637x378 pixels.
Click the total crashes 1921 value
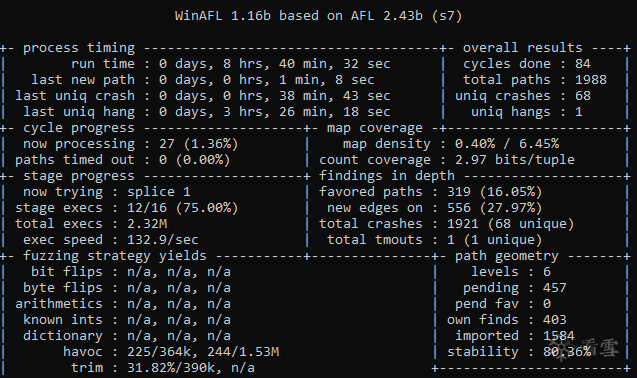[x=510, y=224]
